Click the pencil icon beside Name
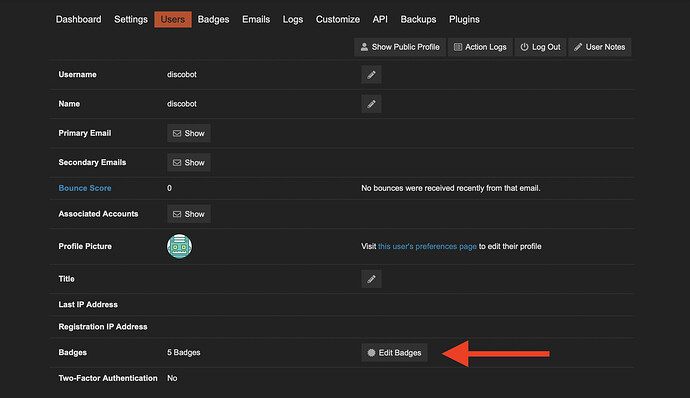Image resolution: width=690 pixels, height=398 pixels. click(x=371, y=104)
